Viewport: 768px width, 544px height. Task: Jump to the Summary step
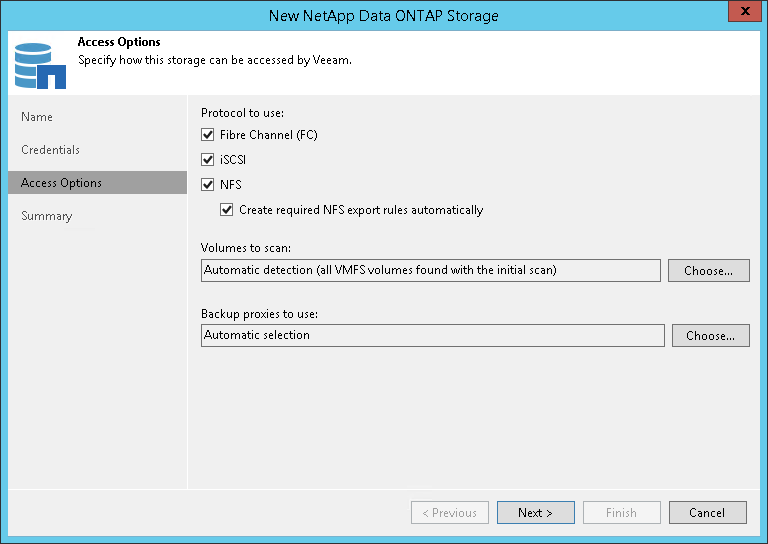click(x=46, y=216)
